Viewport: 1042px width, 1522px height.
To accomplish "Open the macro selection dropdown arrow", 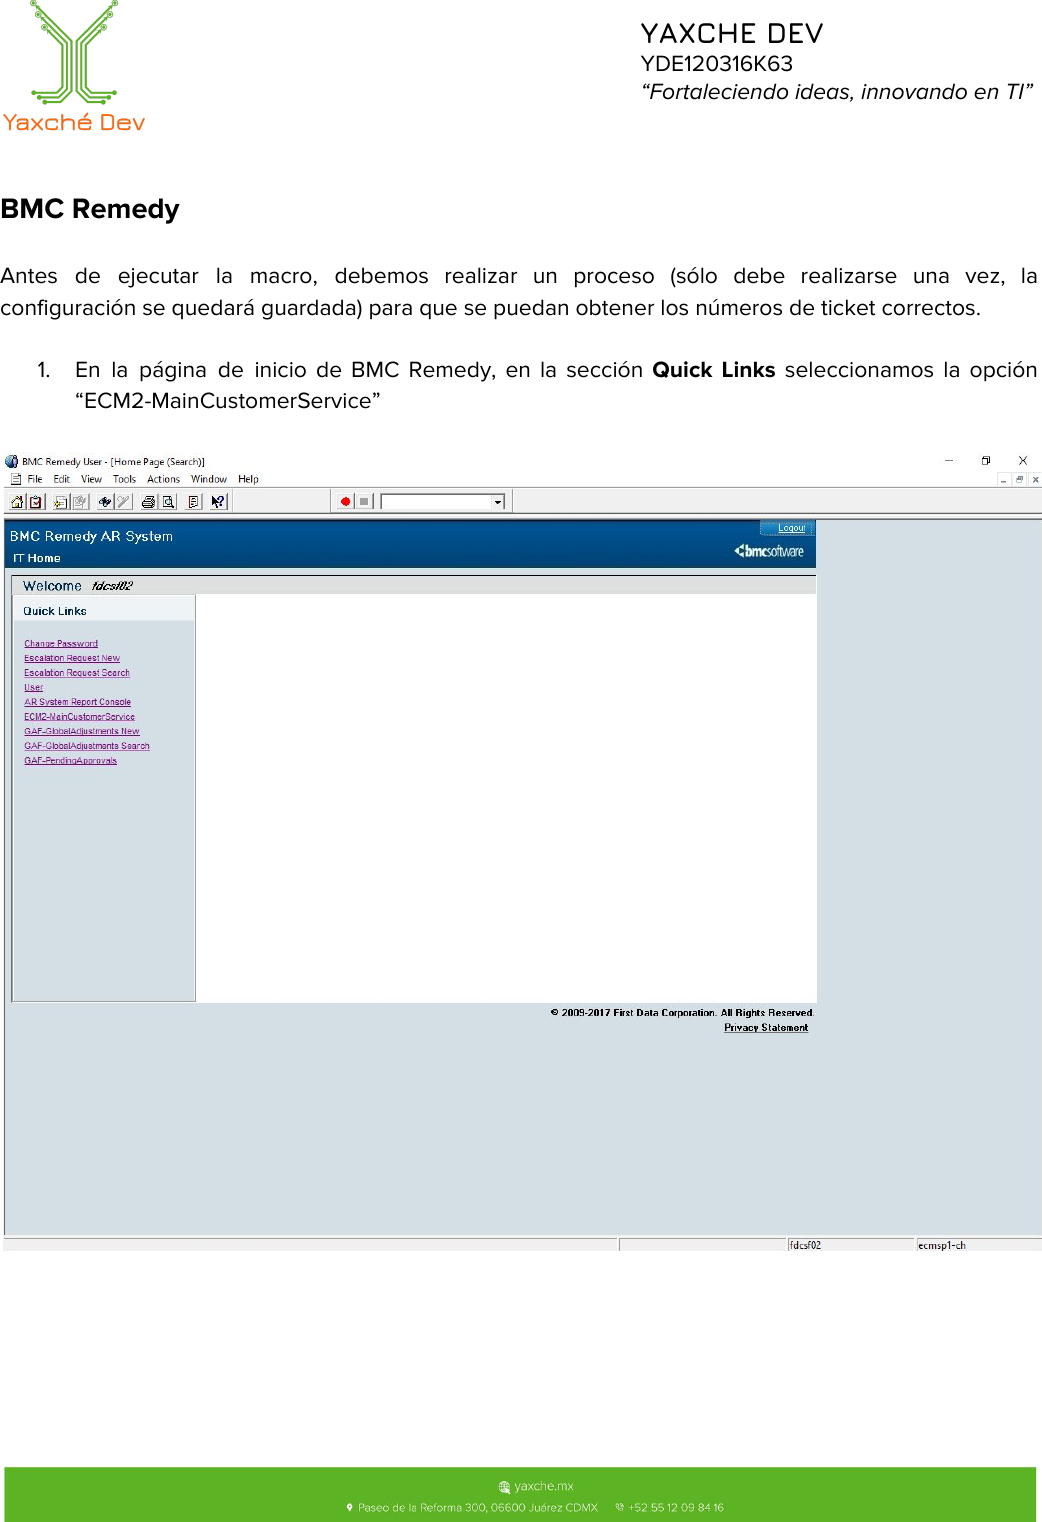I will tap(497, 502).
